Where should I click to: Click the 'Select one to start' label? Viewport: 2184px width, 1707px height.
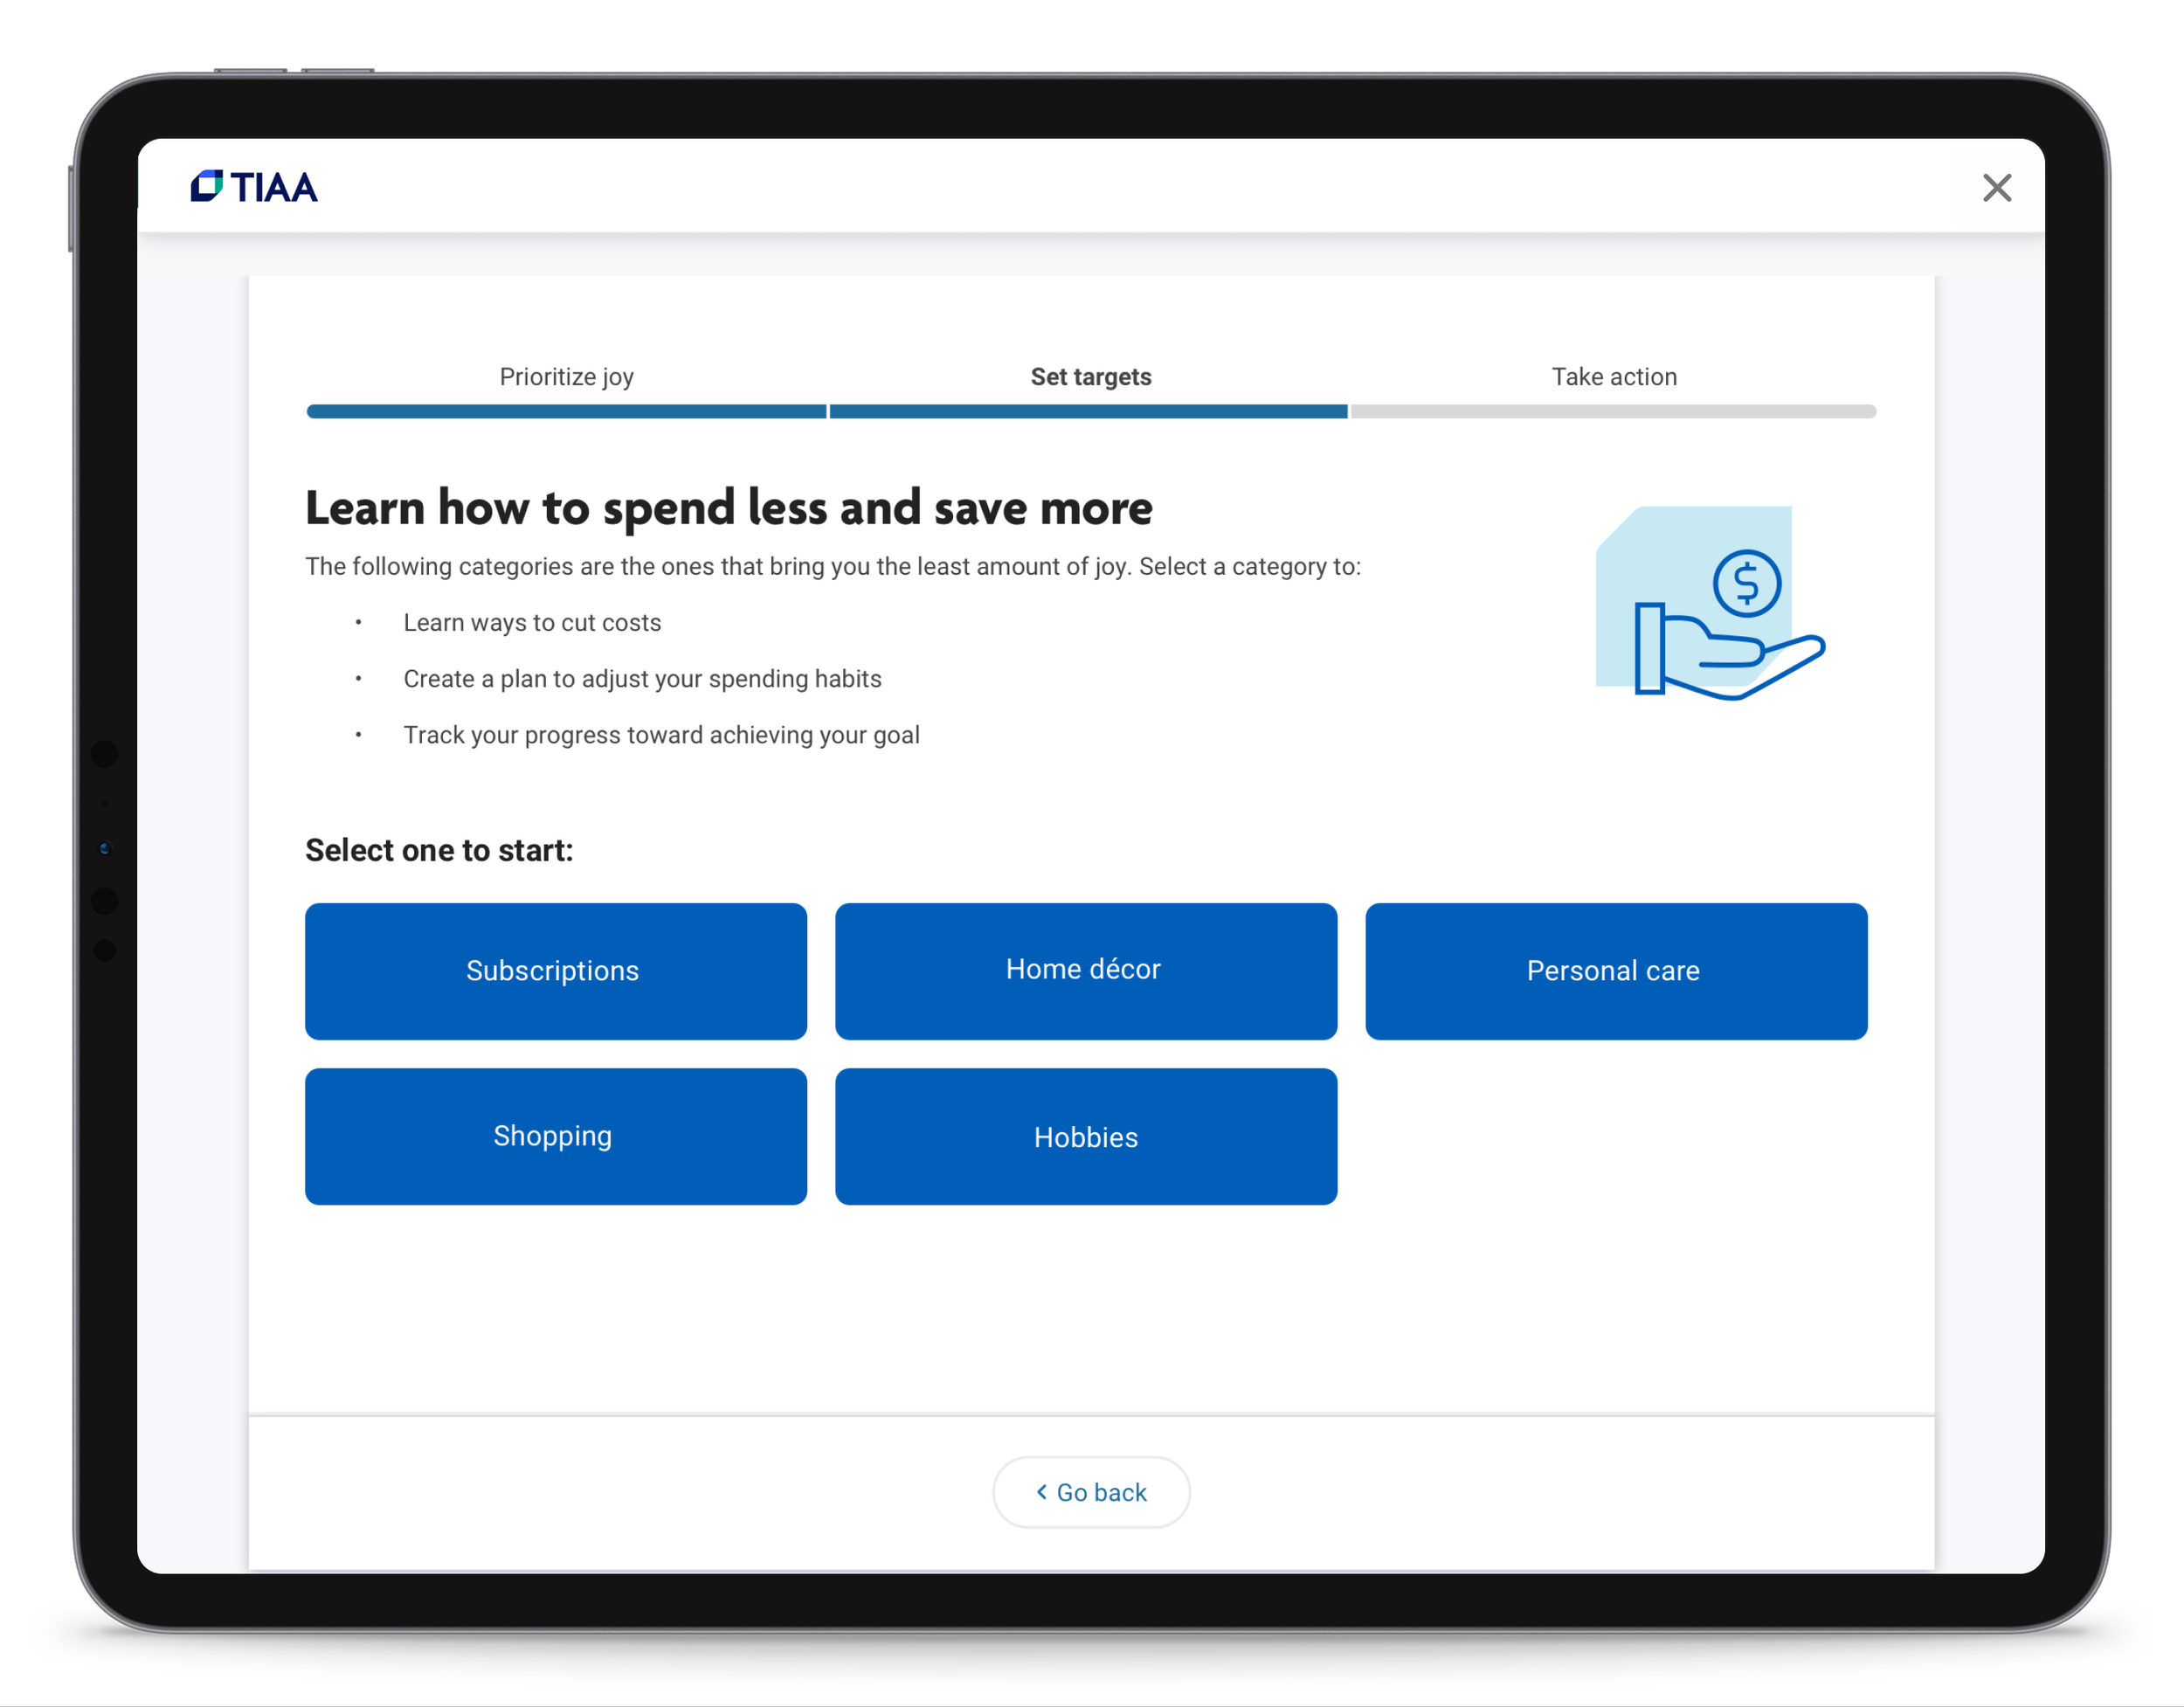[439, 850]
